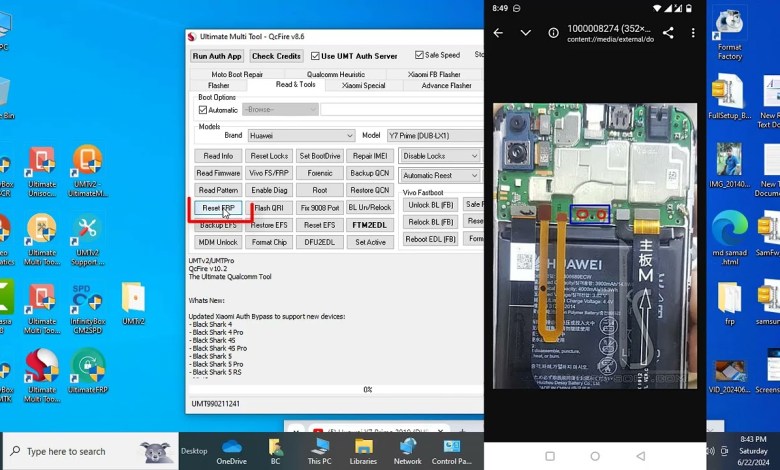Viewport: 780px width, 470px height.
Task: Click Unlock BL (FB) button
Action: [431, 205]
